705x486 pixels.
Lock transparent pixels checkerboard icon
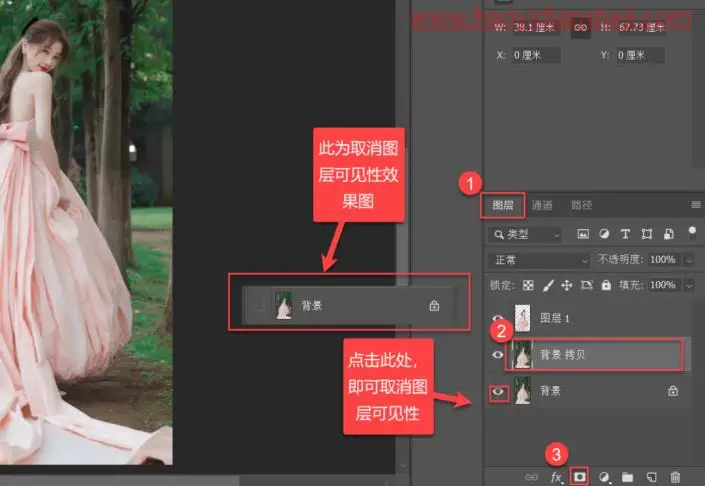point(528,285)
